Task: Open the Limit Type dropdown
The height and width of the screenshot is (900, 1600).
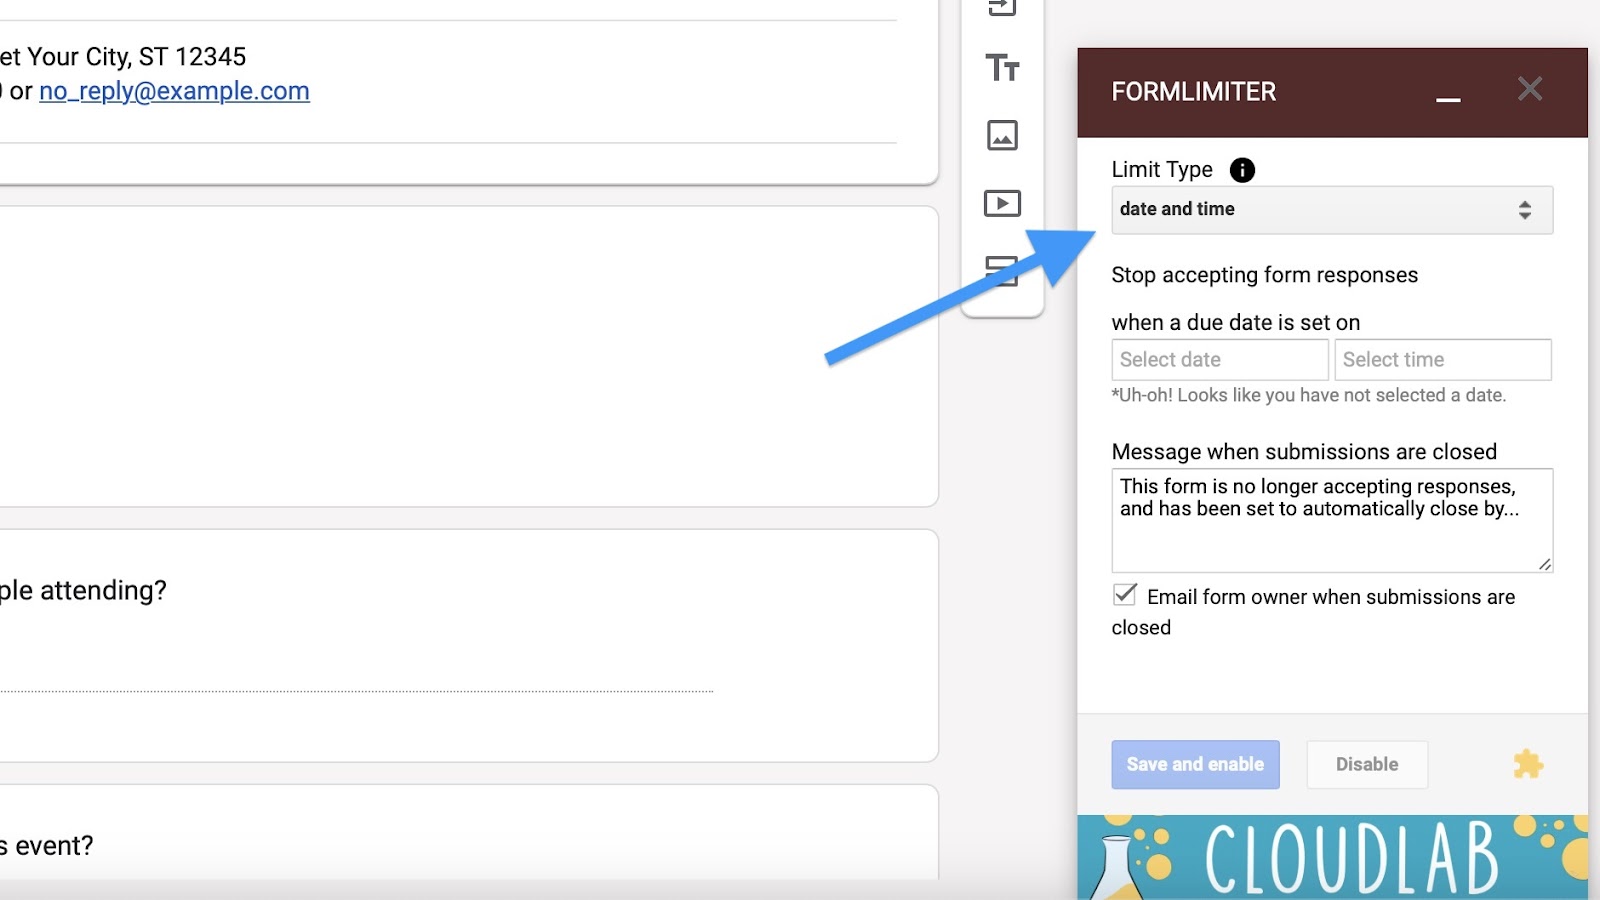Action: pyautogui.click(x=1332, y=210)
